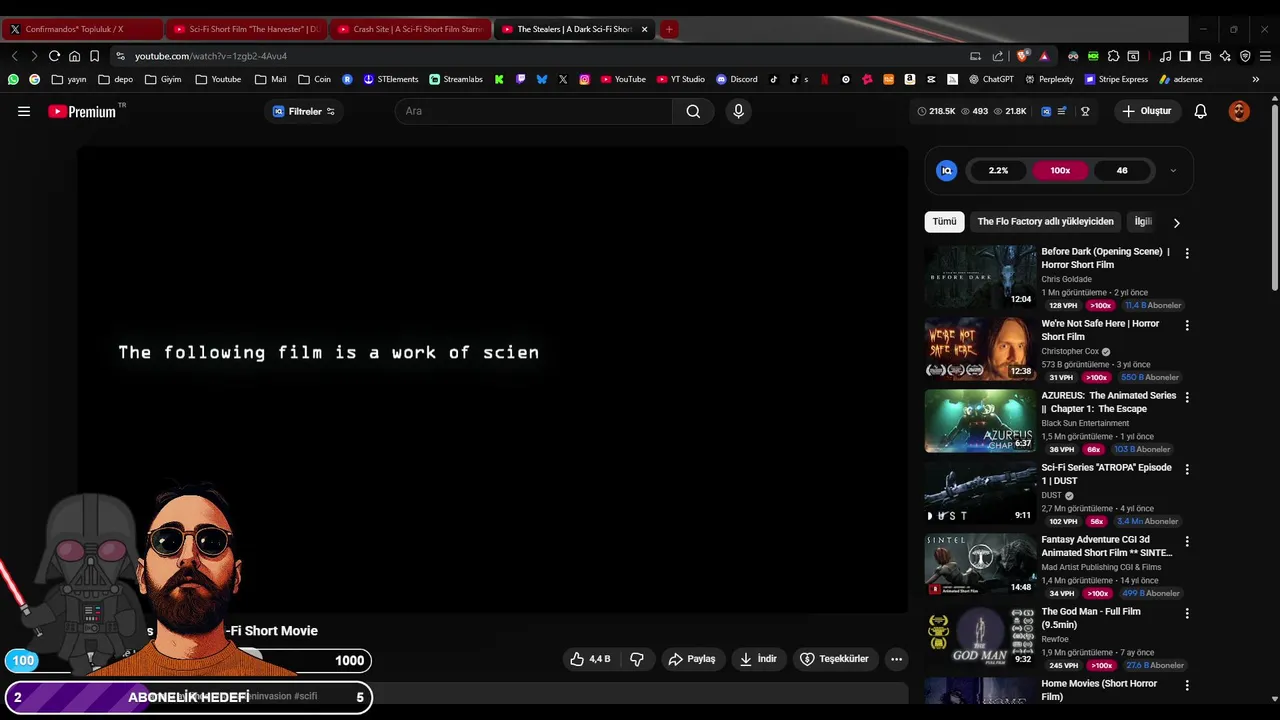Image resolution: width=1280 pixels, height=720 pixels.
Task: Expand the depo bookmarks folder
Action: click(x=115, y=79)
